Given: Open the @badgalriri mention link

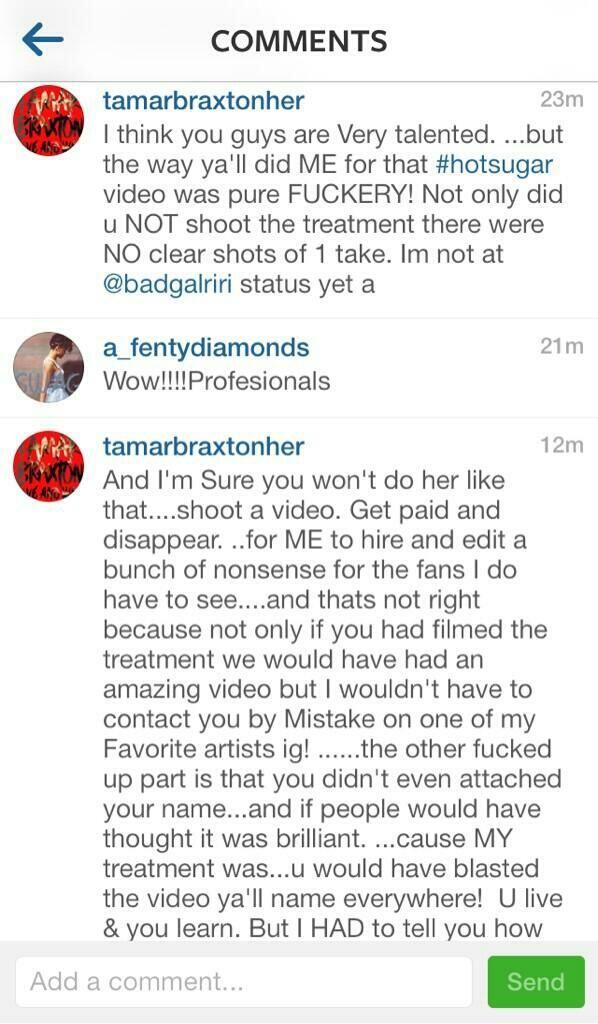Looking at the screenshot, I should 168,284.
